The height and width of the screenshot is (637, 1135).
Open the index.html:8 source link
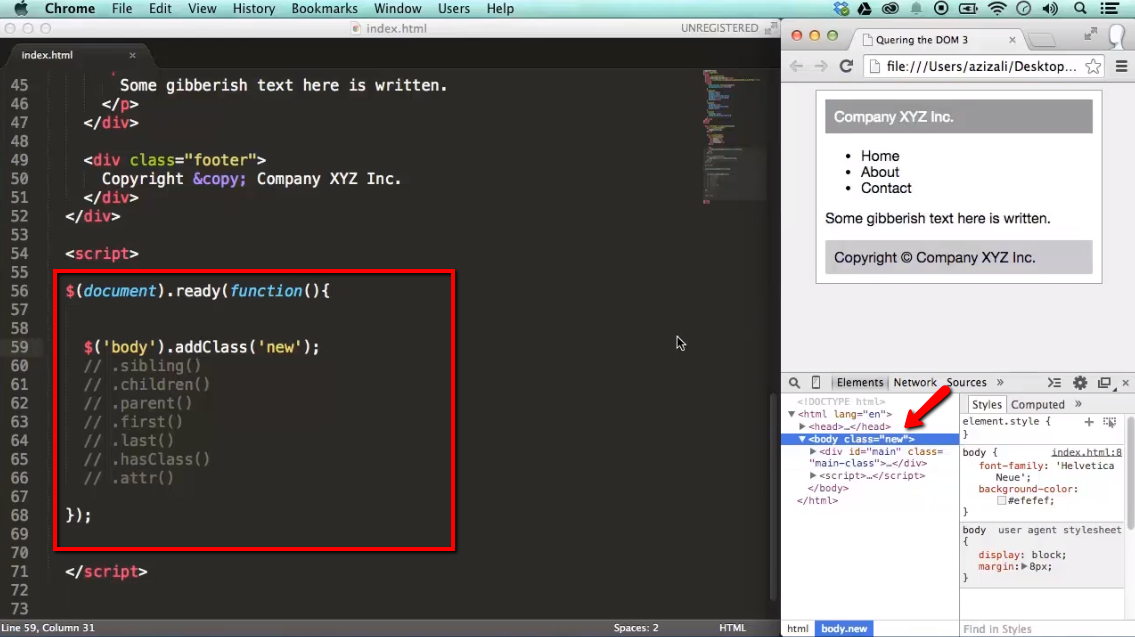point(1087,452)
